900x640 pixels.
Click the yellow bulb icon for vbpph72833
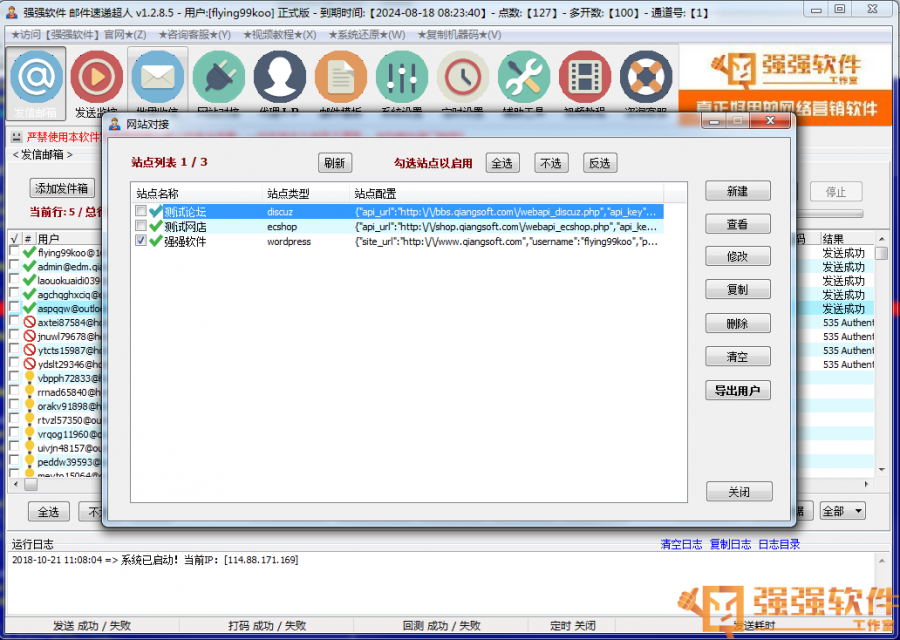29,378
